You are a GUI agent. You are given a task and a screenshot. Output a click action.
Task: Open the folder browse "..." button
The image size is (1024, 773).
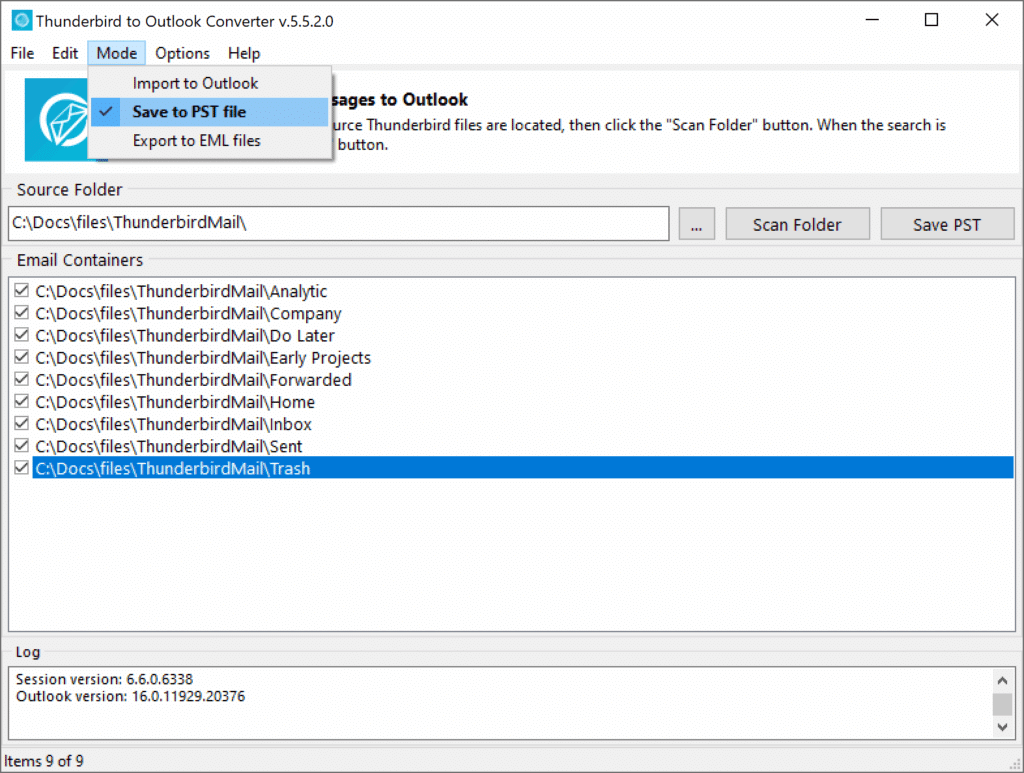696,223
